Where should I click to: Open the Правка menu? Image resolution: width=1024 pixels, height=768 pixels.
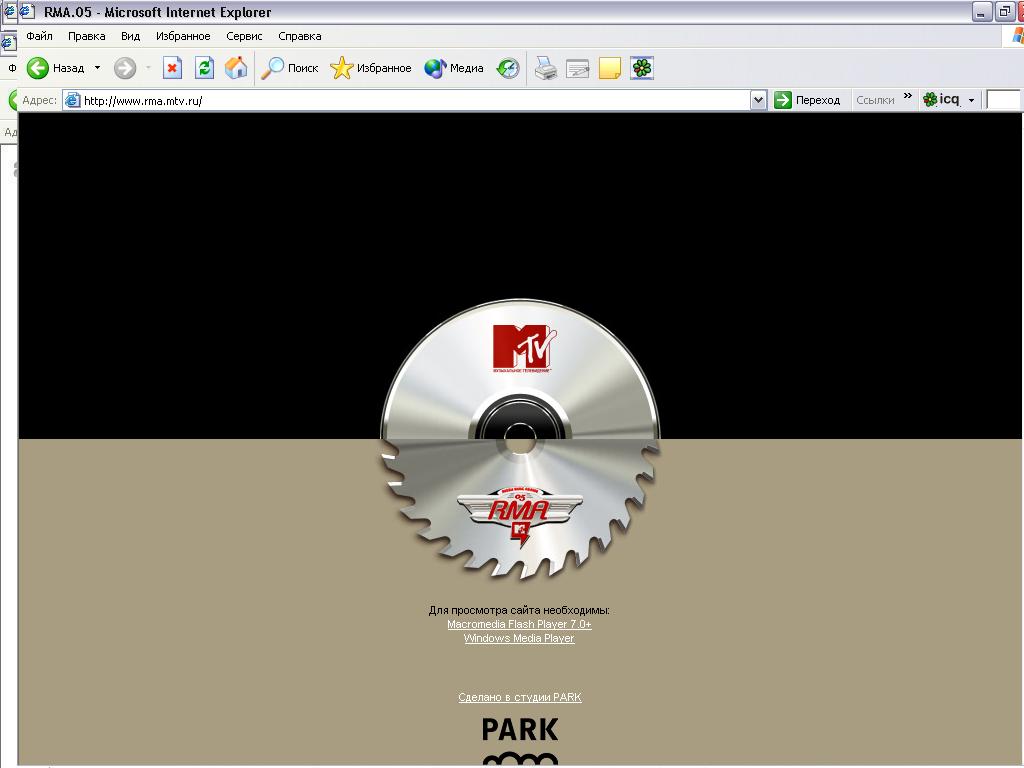[86, 36]
